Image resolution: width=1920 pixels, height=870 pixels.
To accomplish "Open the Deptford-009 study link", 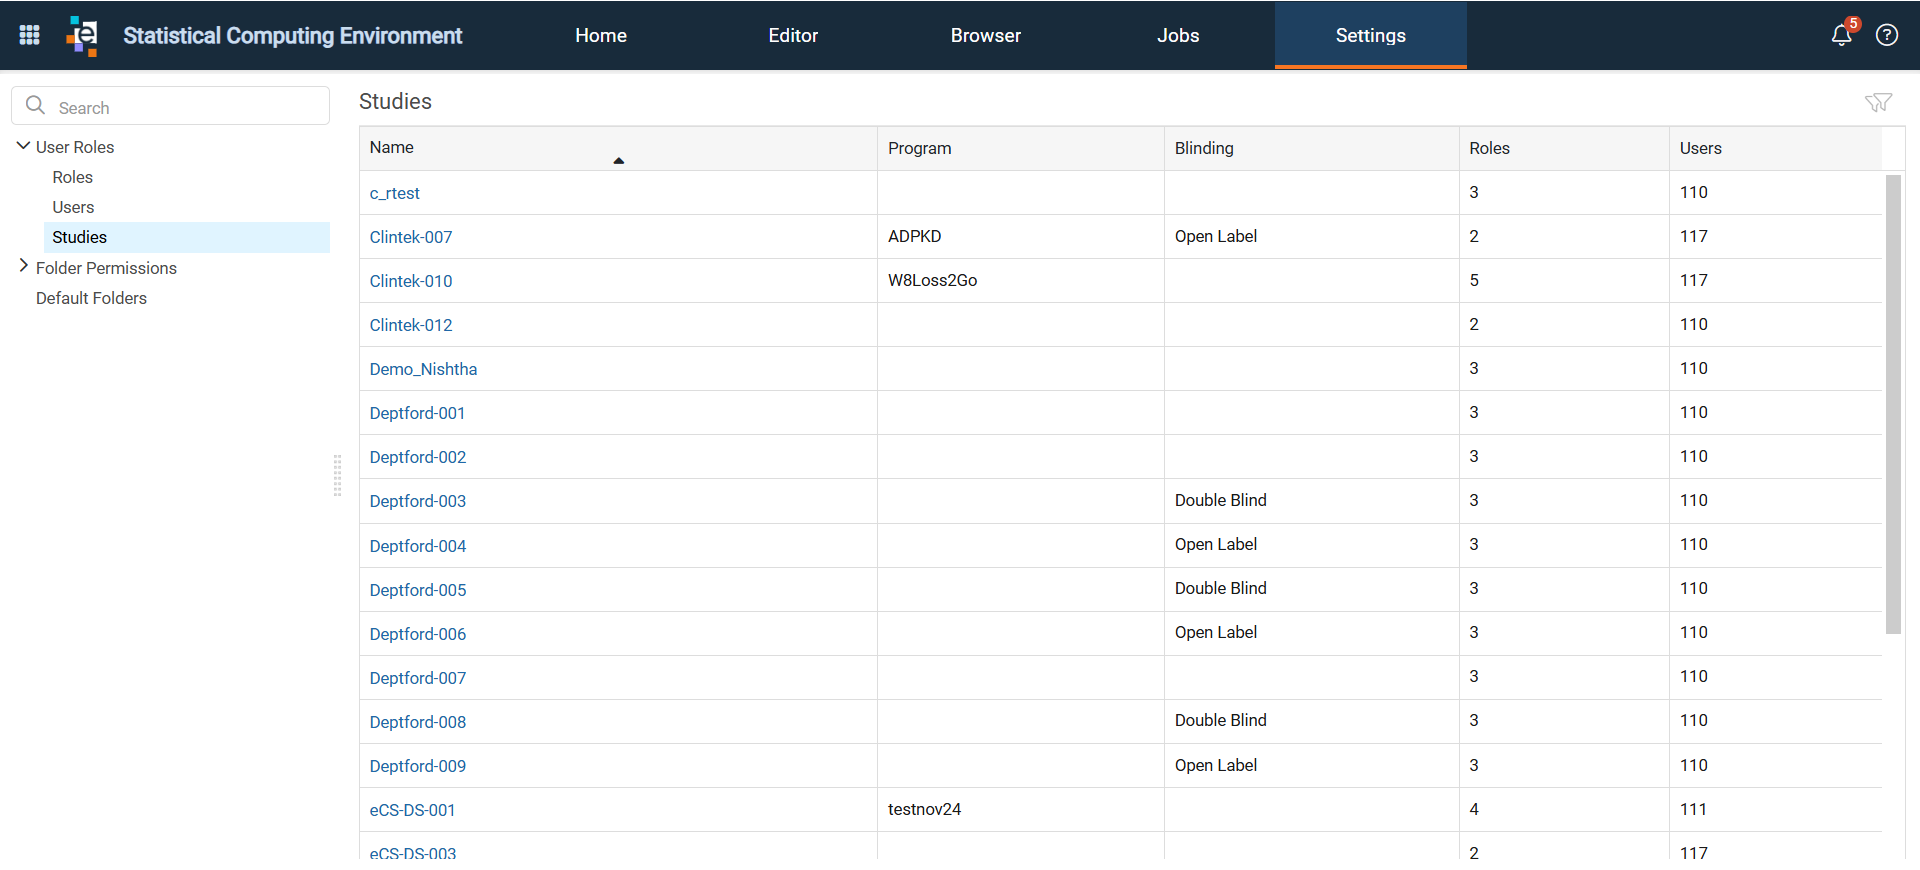I will pyautogui.click(x=418, y=766).
